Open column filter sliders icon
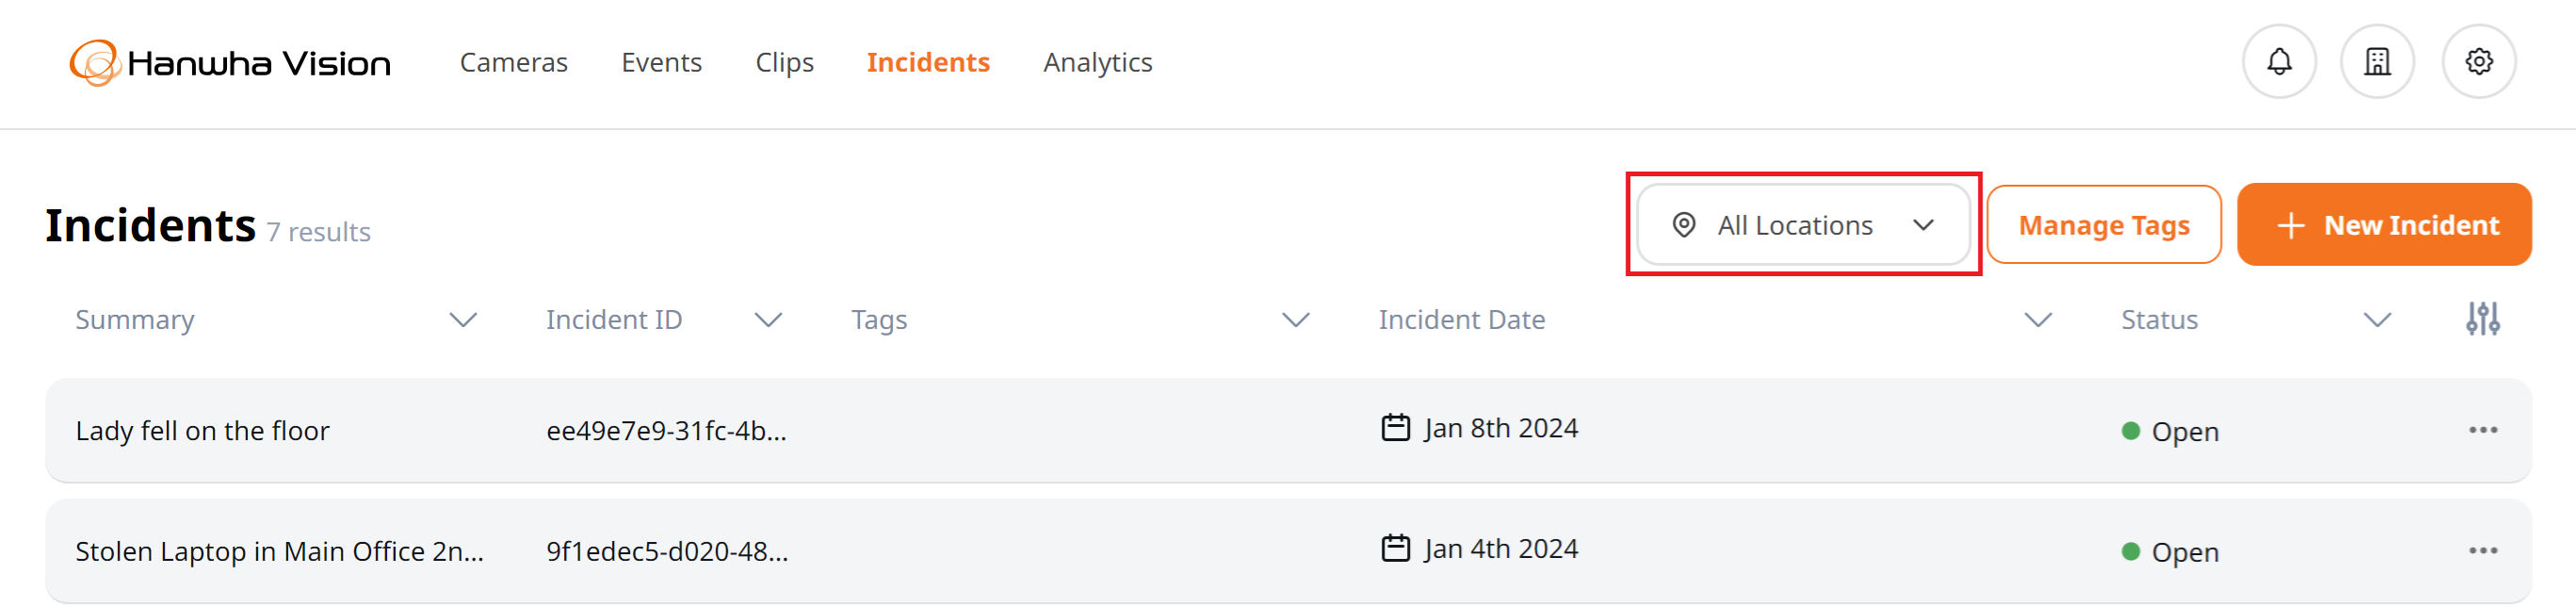The width and height of the screenshot is (2576, 607). (2482, 319)
